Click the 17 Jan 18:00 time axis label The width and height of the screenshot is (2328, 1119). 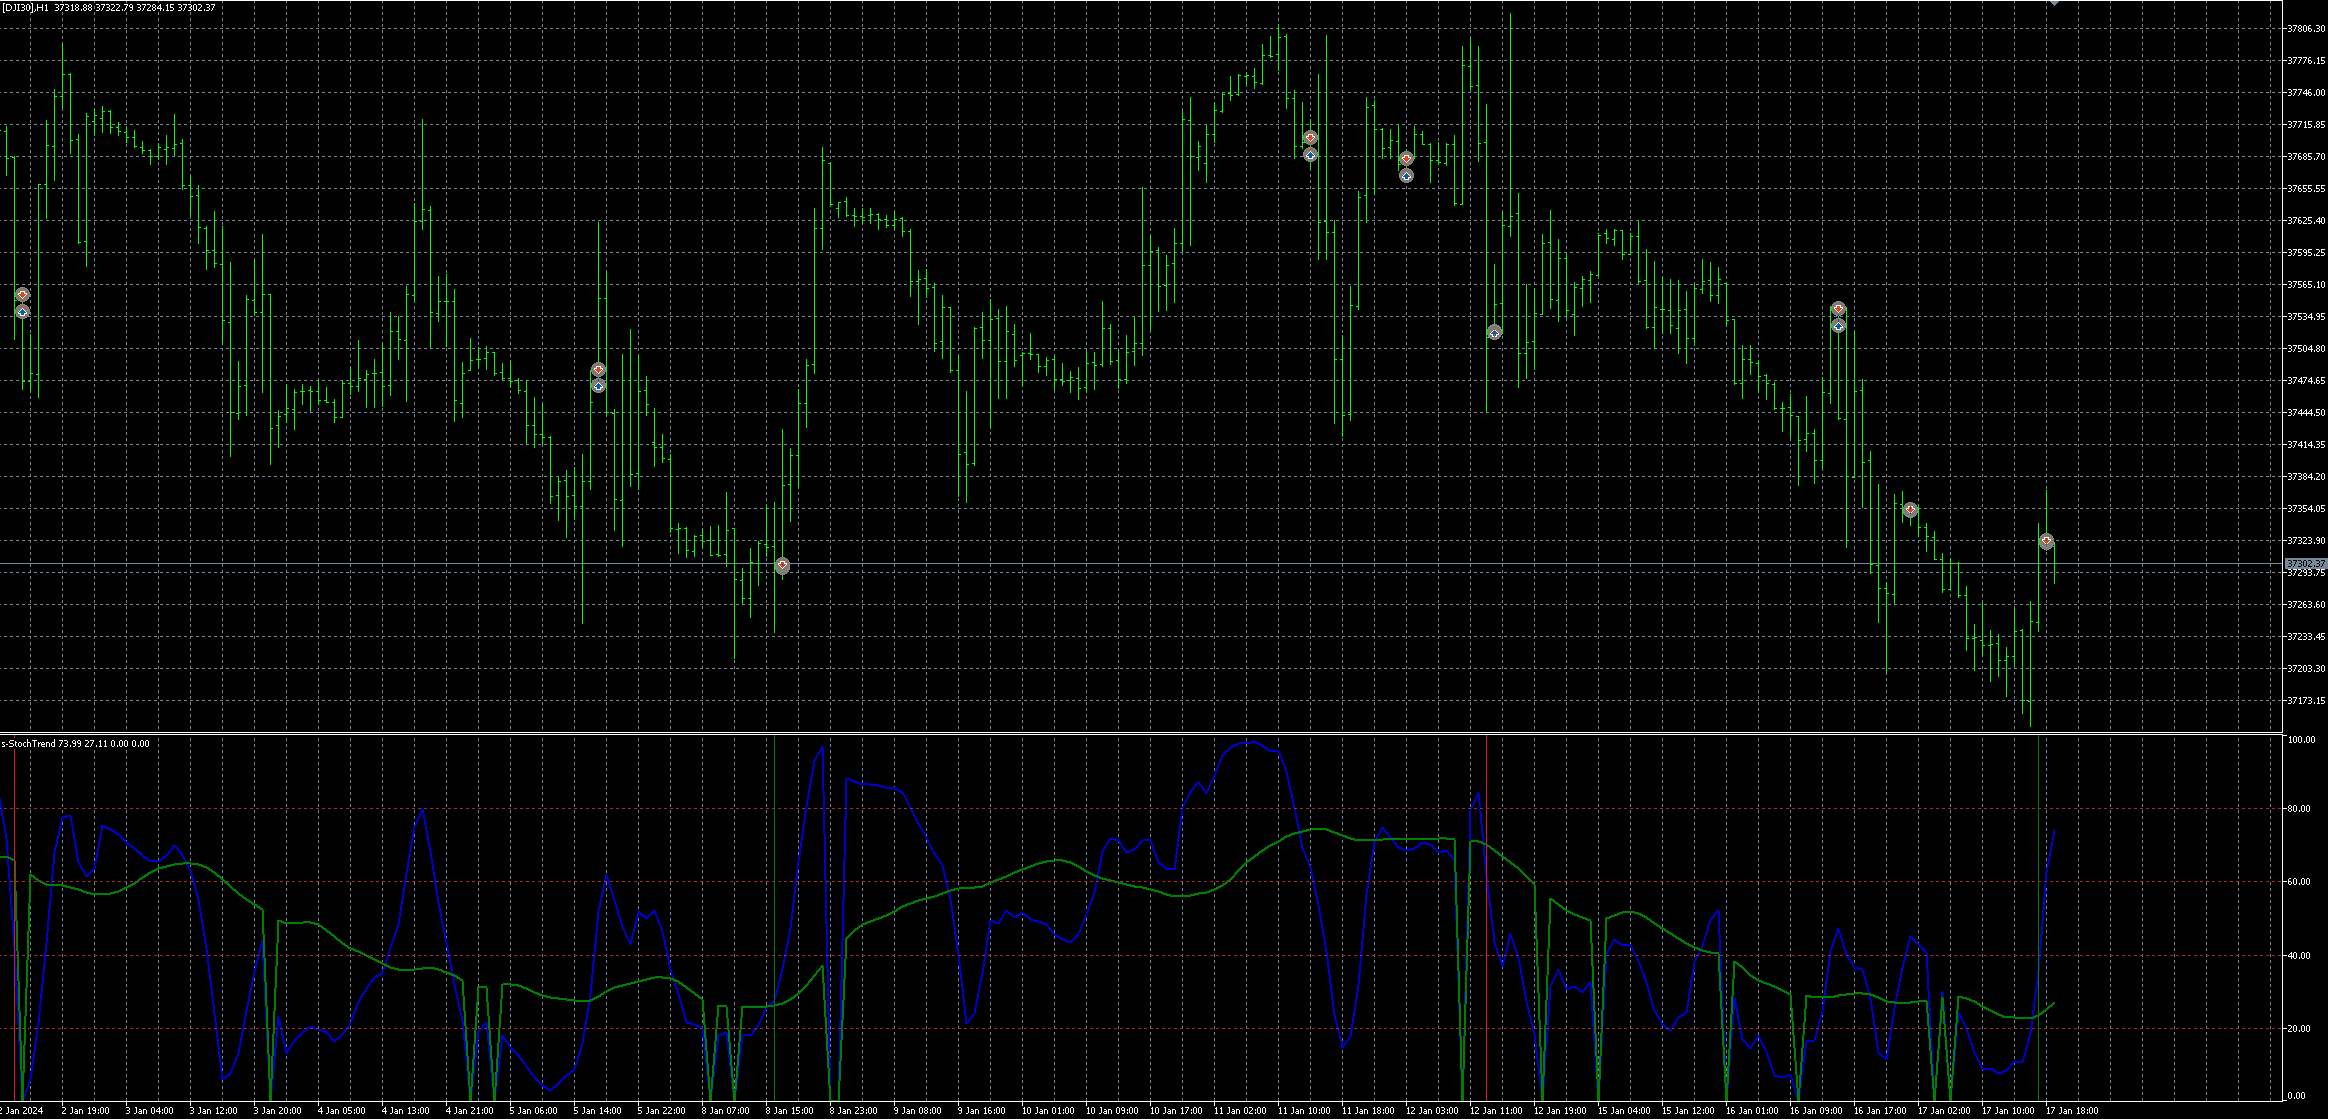point(2072,1110)
